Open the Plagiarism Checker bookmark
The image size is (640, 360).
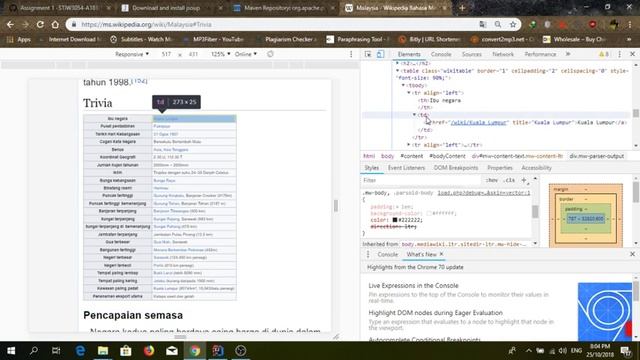click(x=286, y=40)
